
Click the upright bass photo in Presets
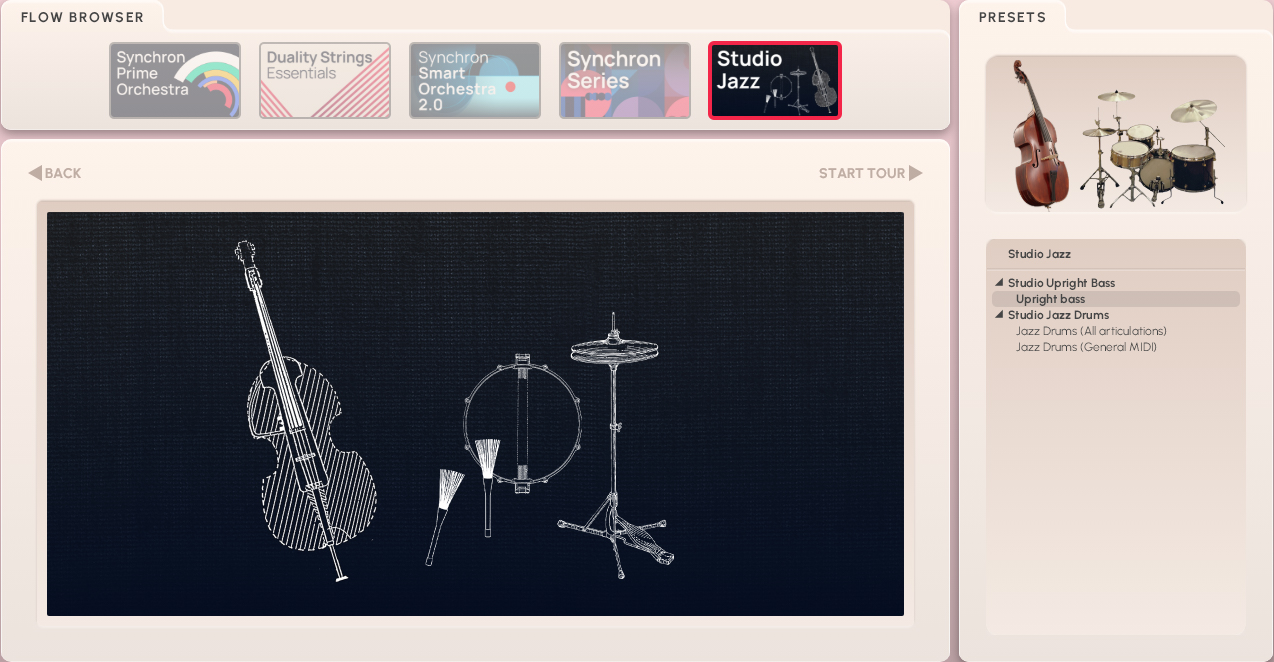[1040, 134]
